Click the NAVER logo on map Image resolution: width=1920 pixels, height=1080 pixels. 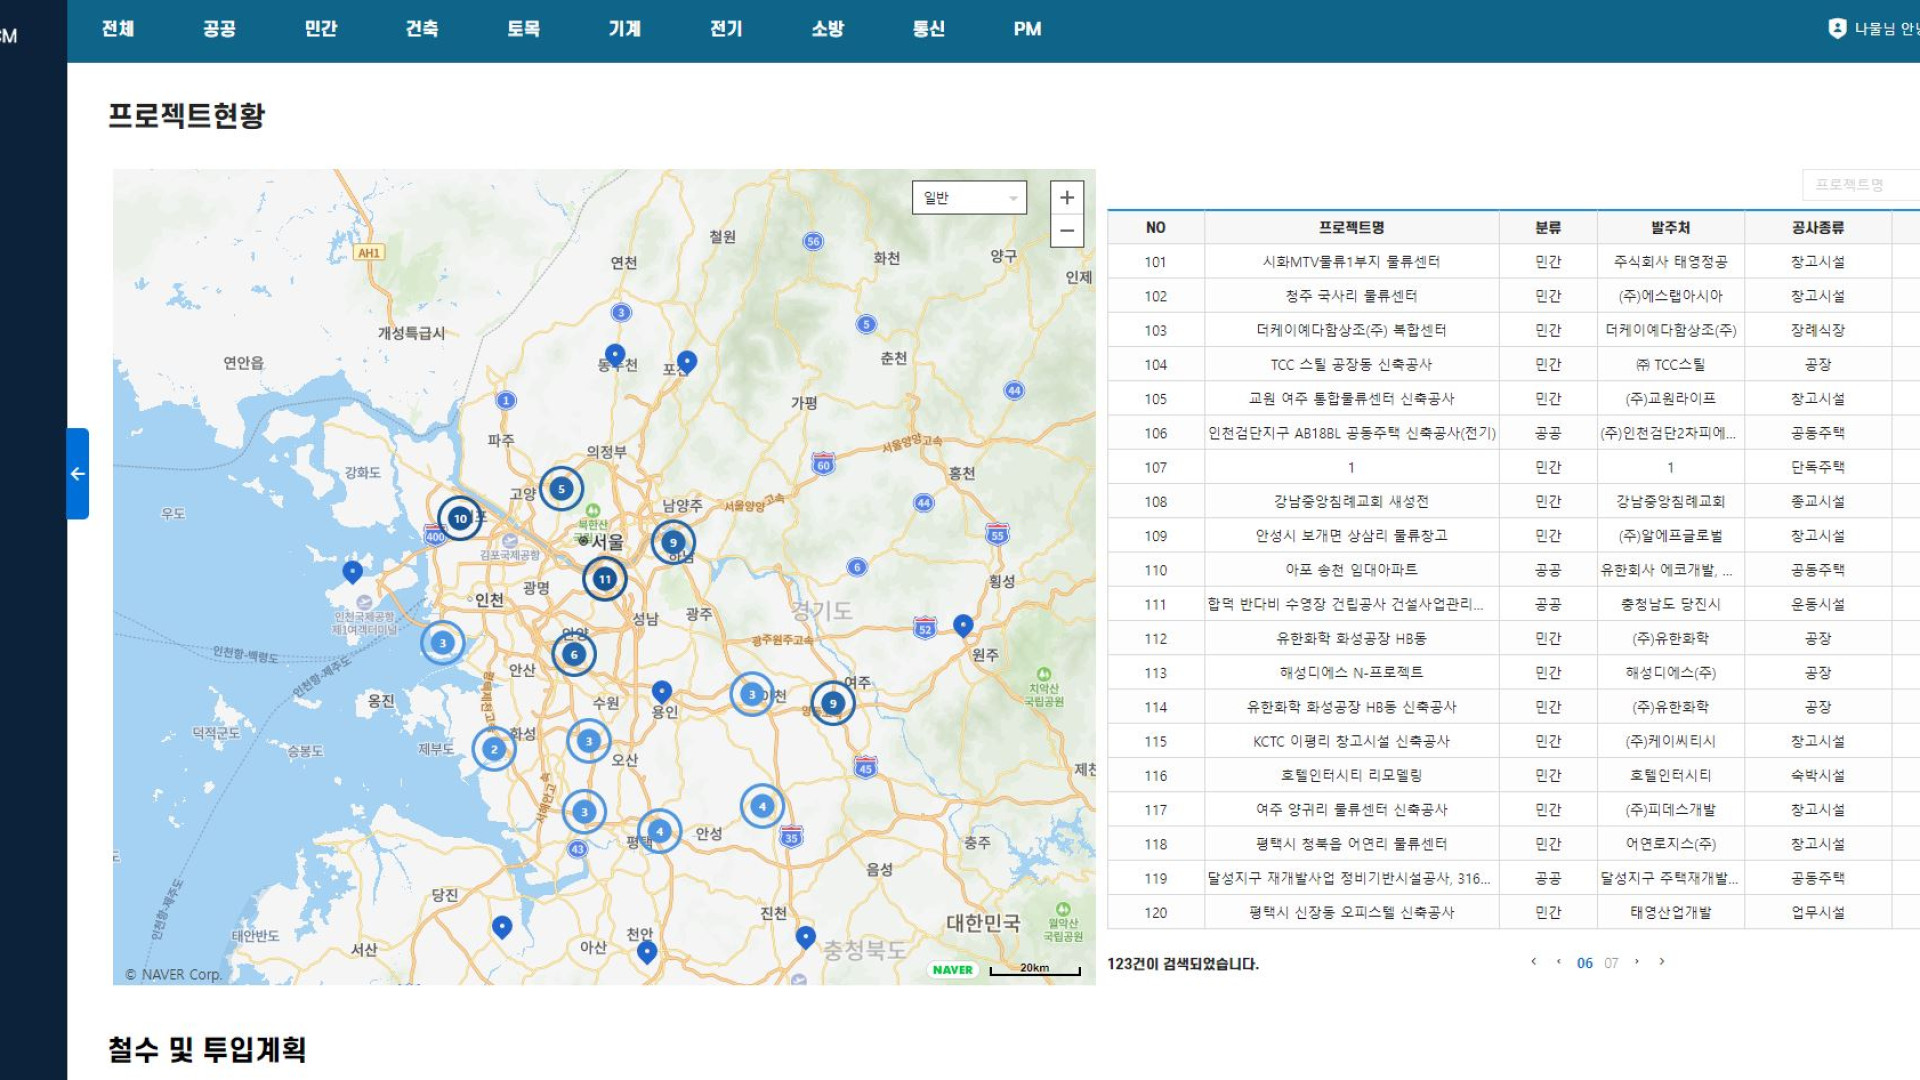(x=952, y=969)
